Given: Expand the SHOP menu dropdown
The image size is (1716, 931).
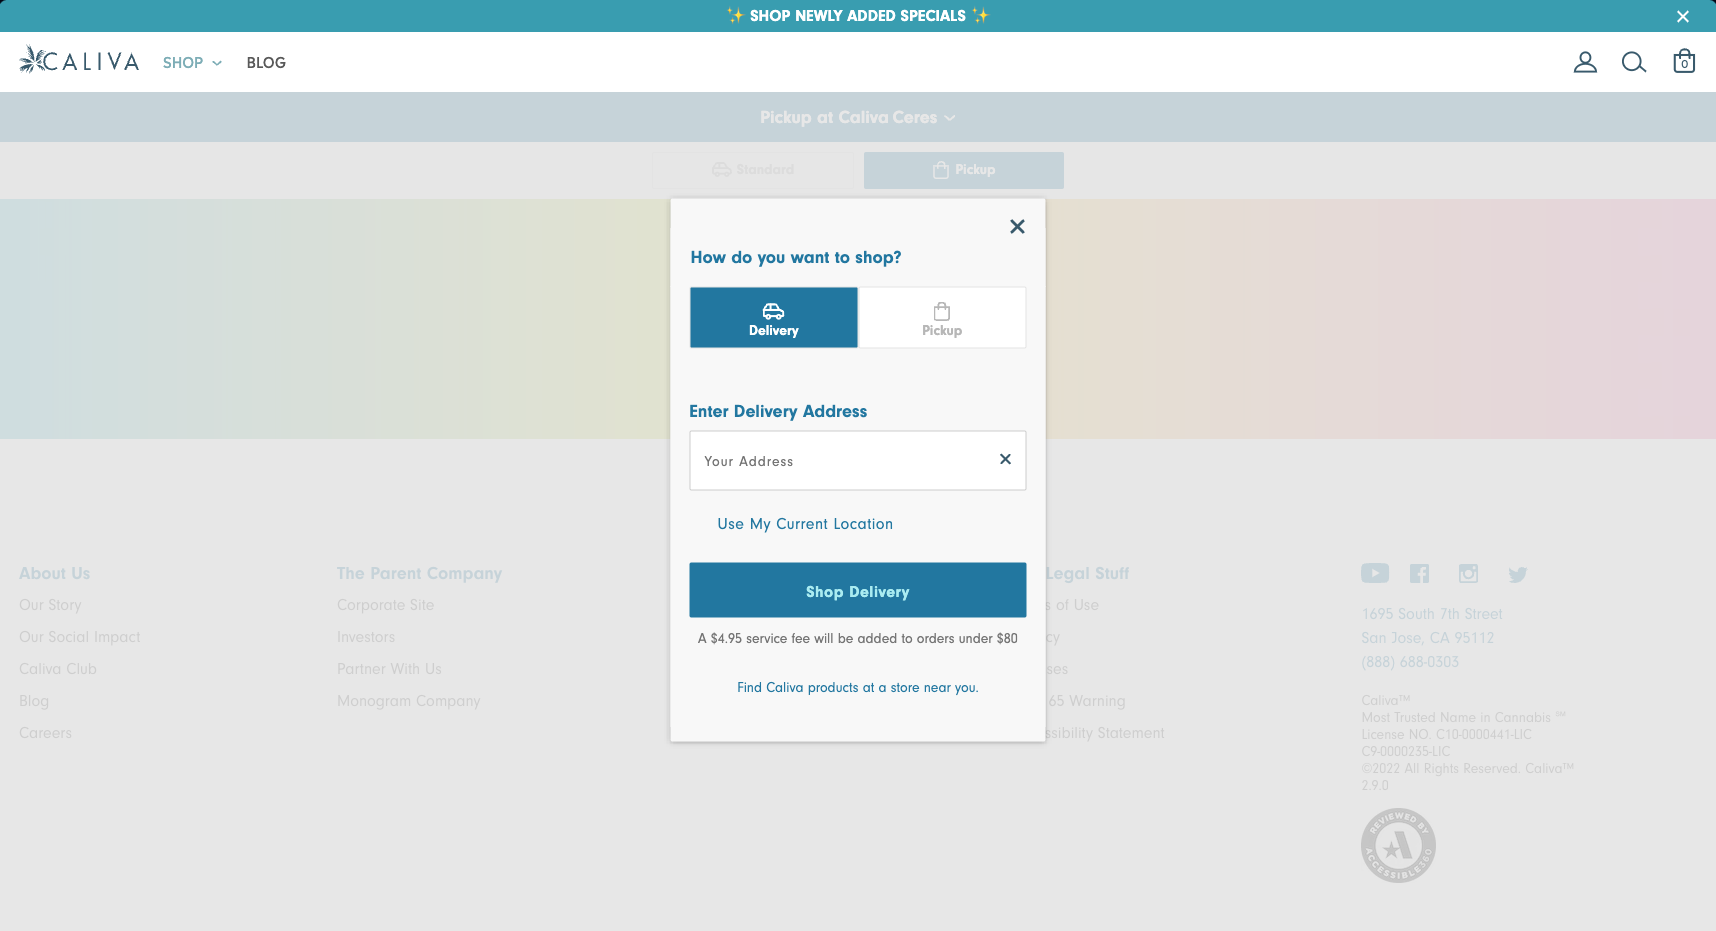Looking at the screenshot, I should tap(192, 62).
